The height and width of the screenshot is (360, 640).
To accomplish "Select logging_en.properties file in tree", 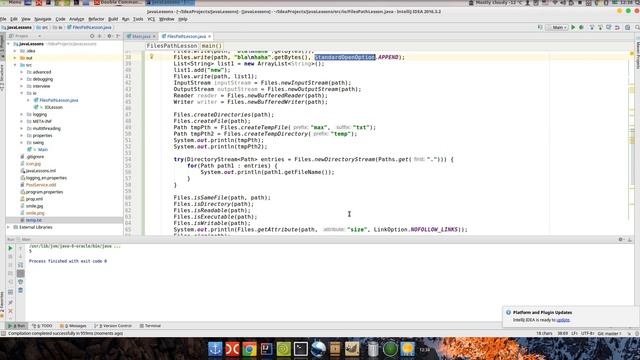I will [x=46, y=178].
